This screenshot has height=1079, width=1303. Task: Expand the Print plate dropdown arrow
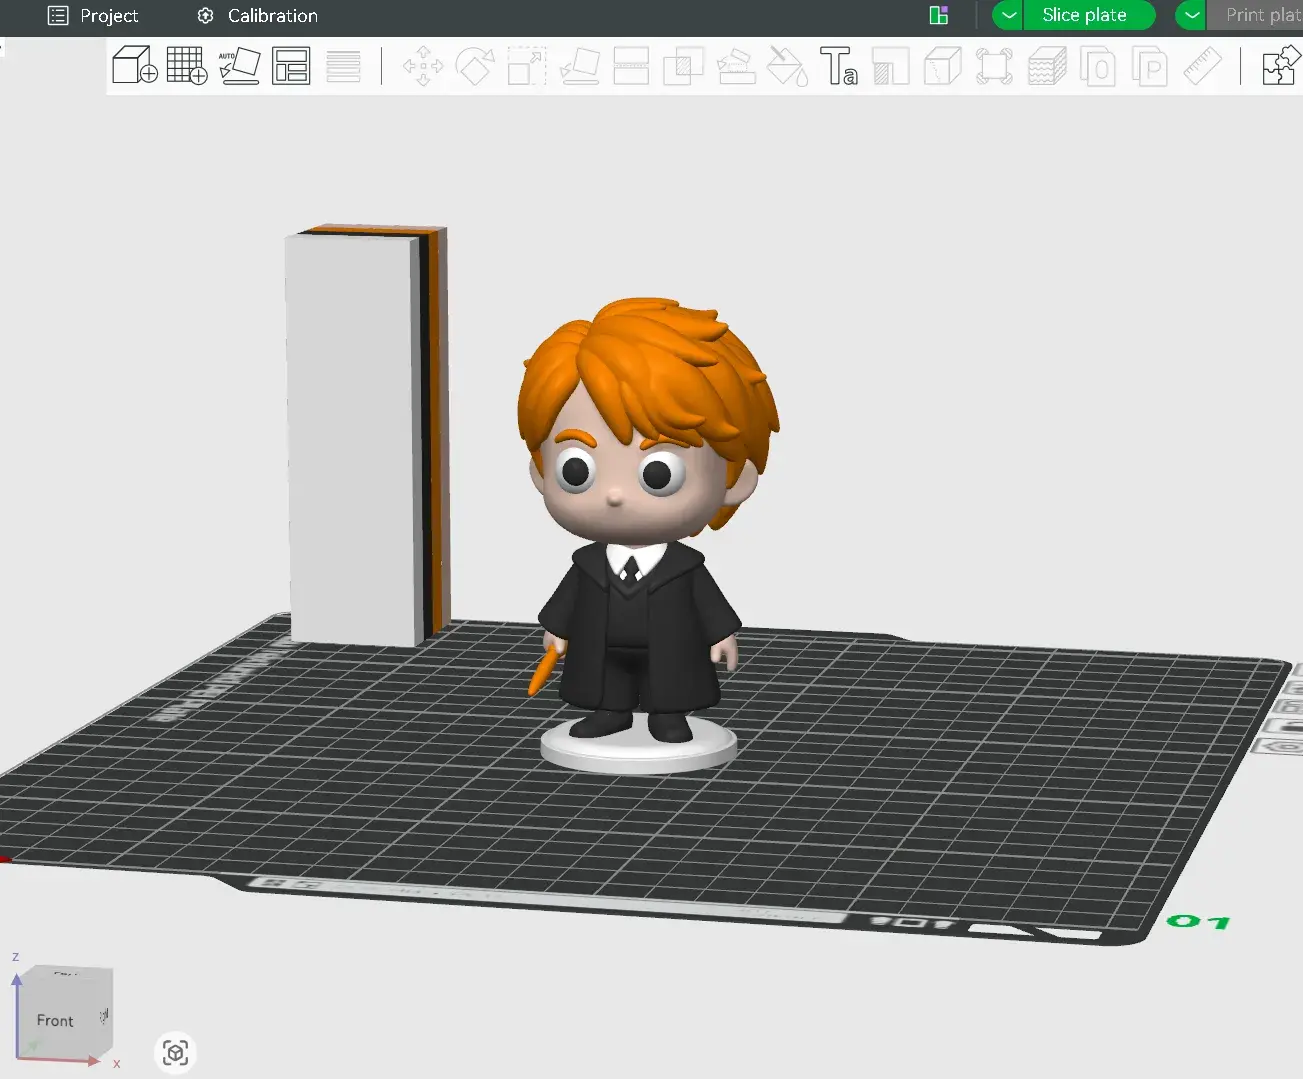(x=1190, y=15)
